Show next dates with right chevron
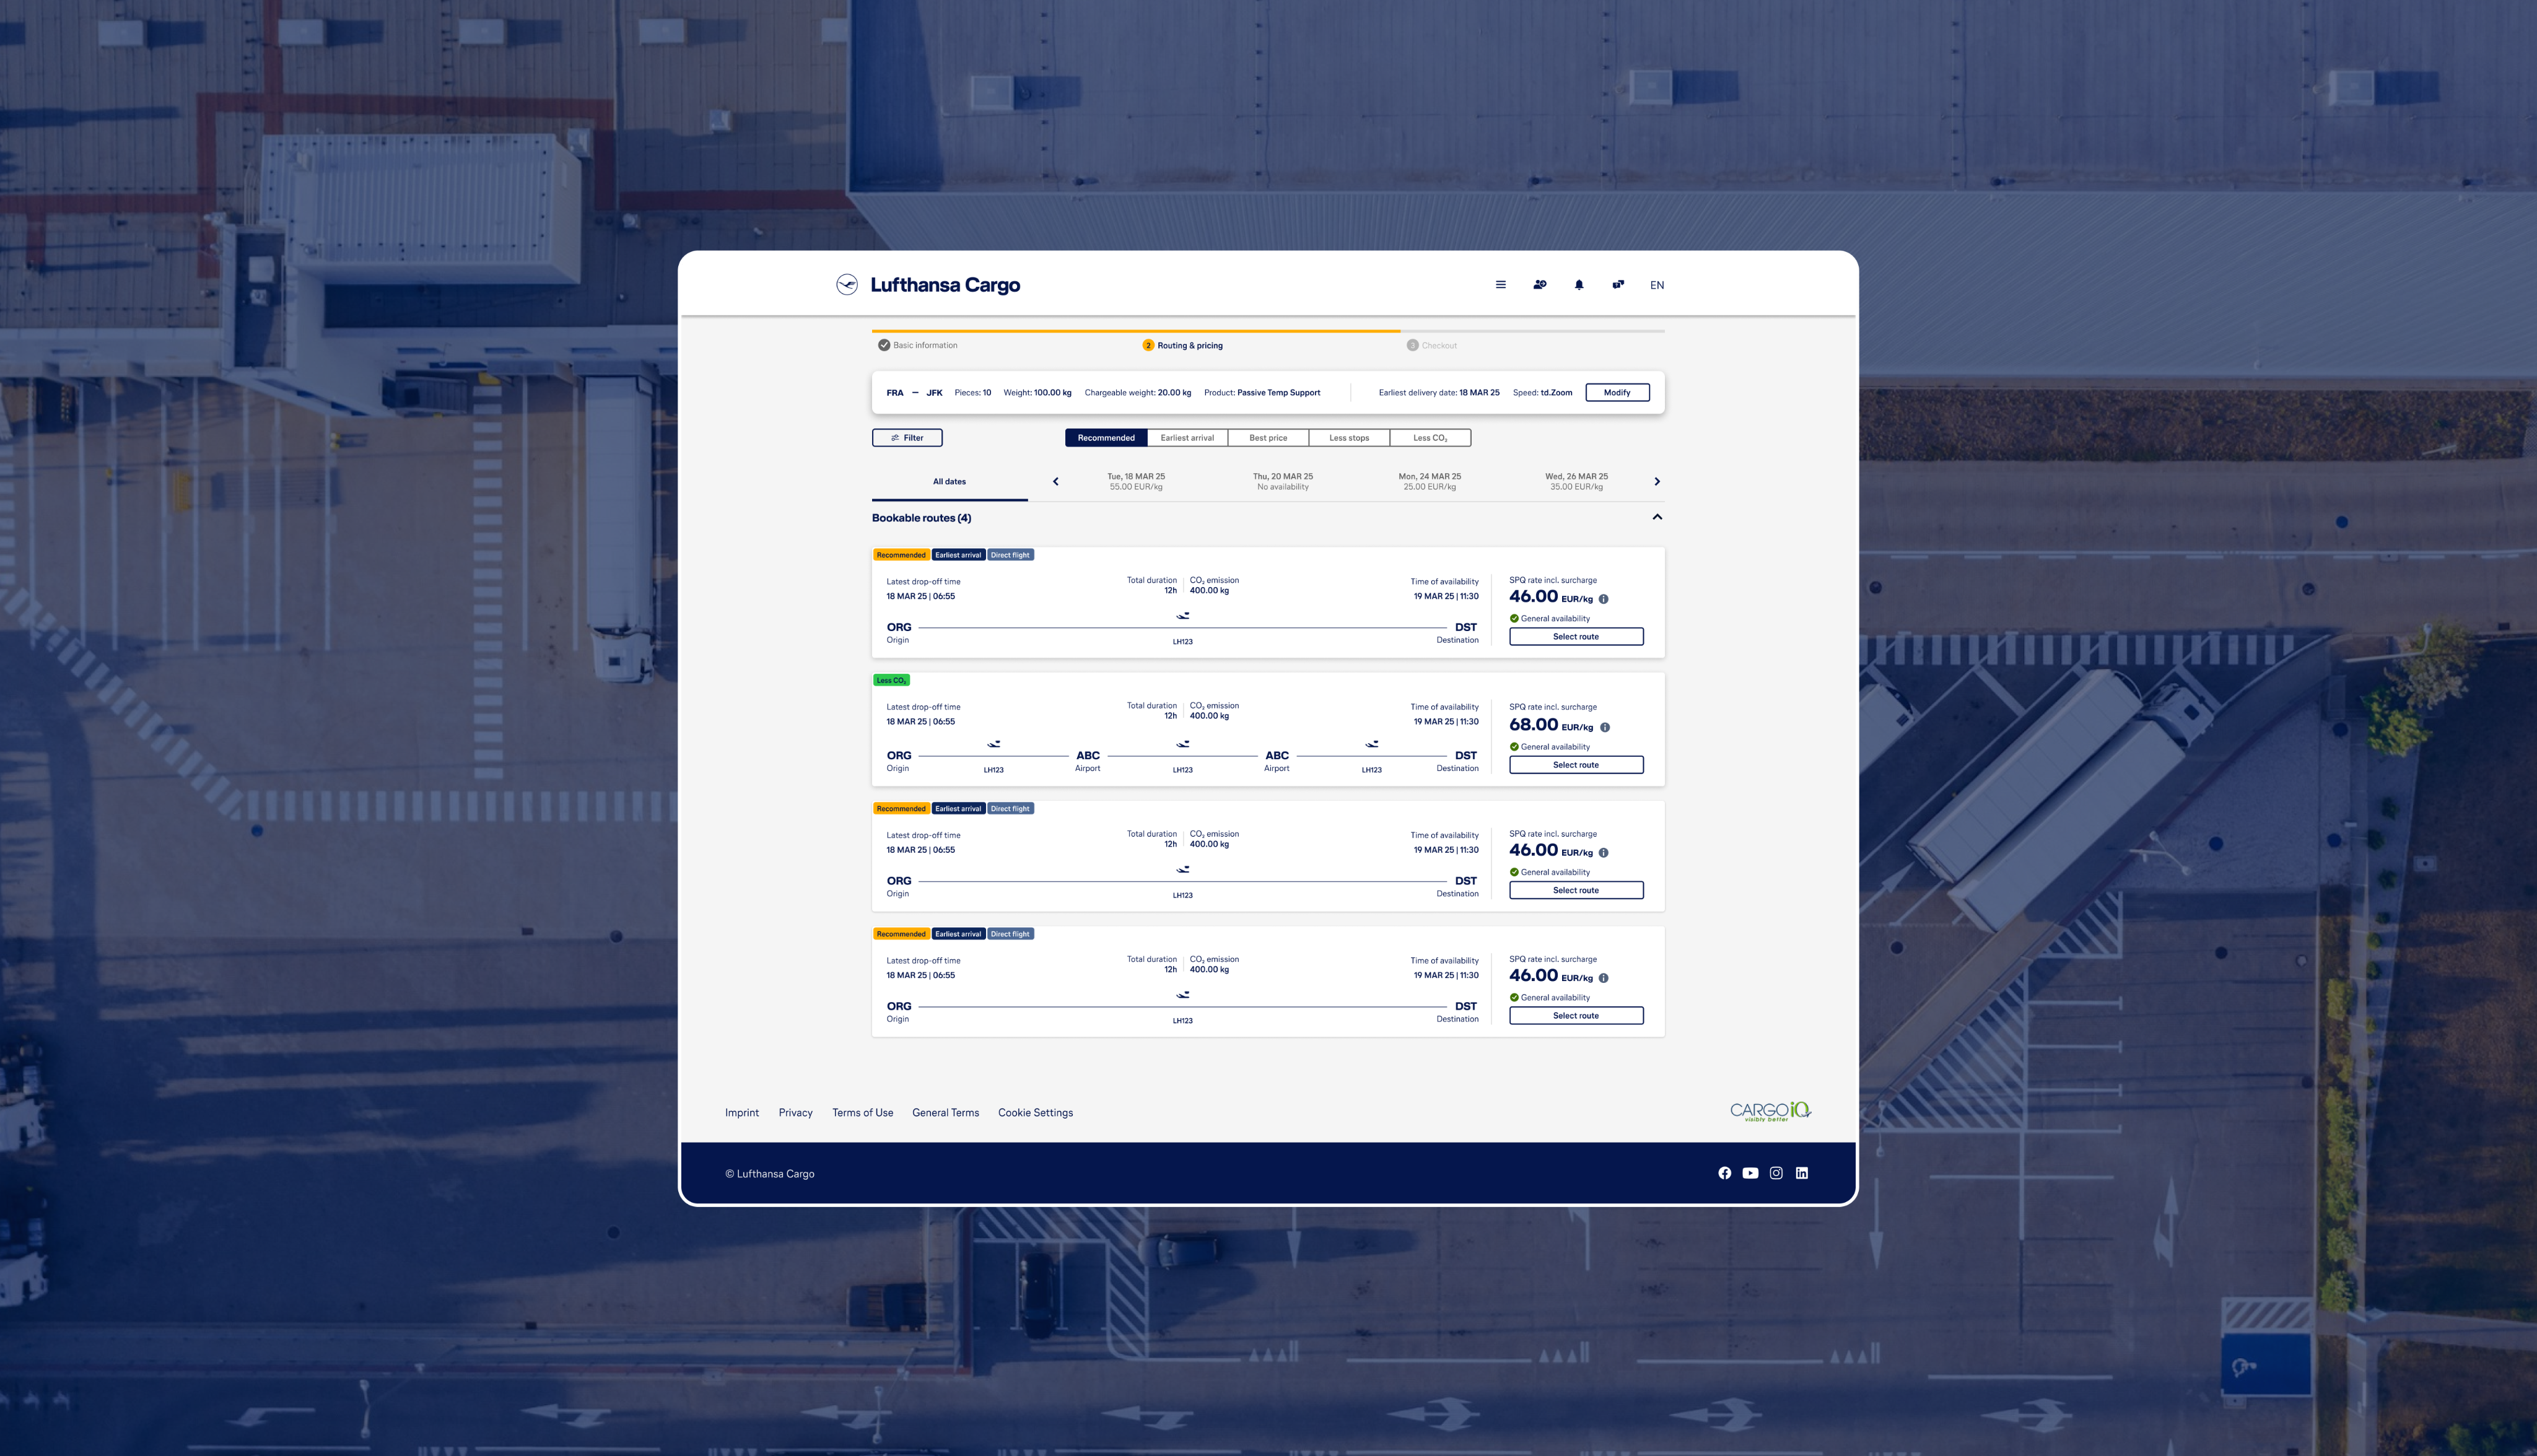Image resolution: width=2537 pixels, height=1456 pixels. [x=1657, y=482]
